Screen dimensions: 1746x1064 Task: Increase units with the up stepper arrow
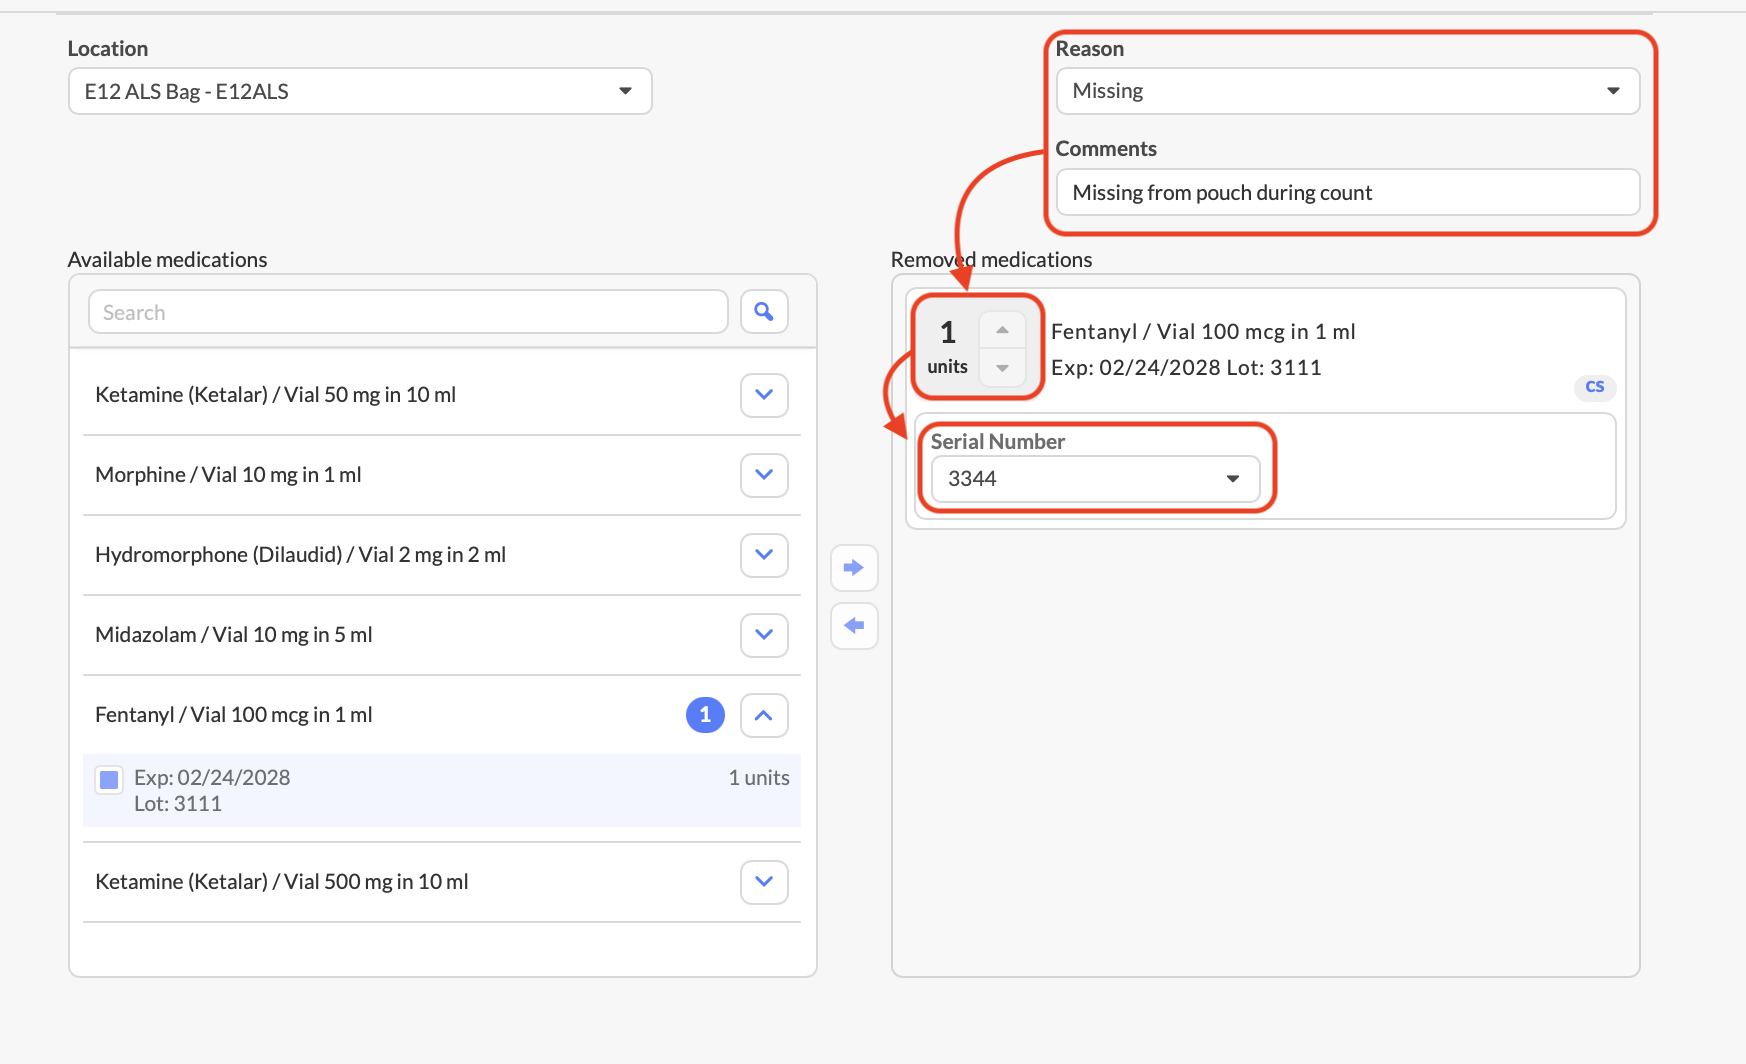click(x=1002, y=330)
